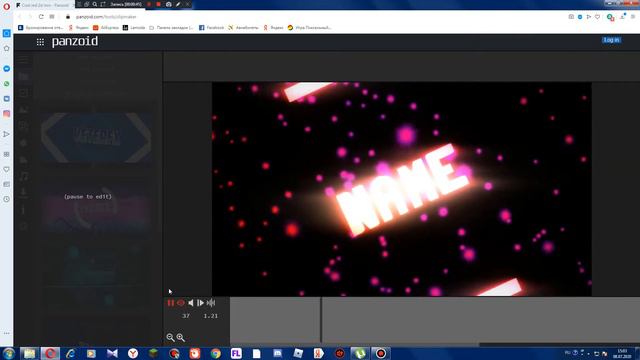Open Opera sidebar Instagram
Viewport: 640px width, 360px height.
coord(7,114)
